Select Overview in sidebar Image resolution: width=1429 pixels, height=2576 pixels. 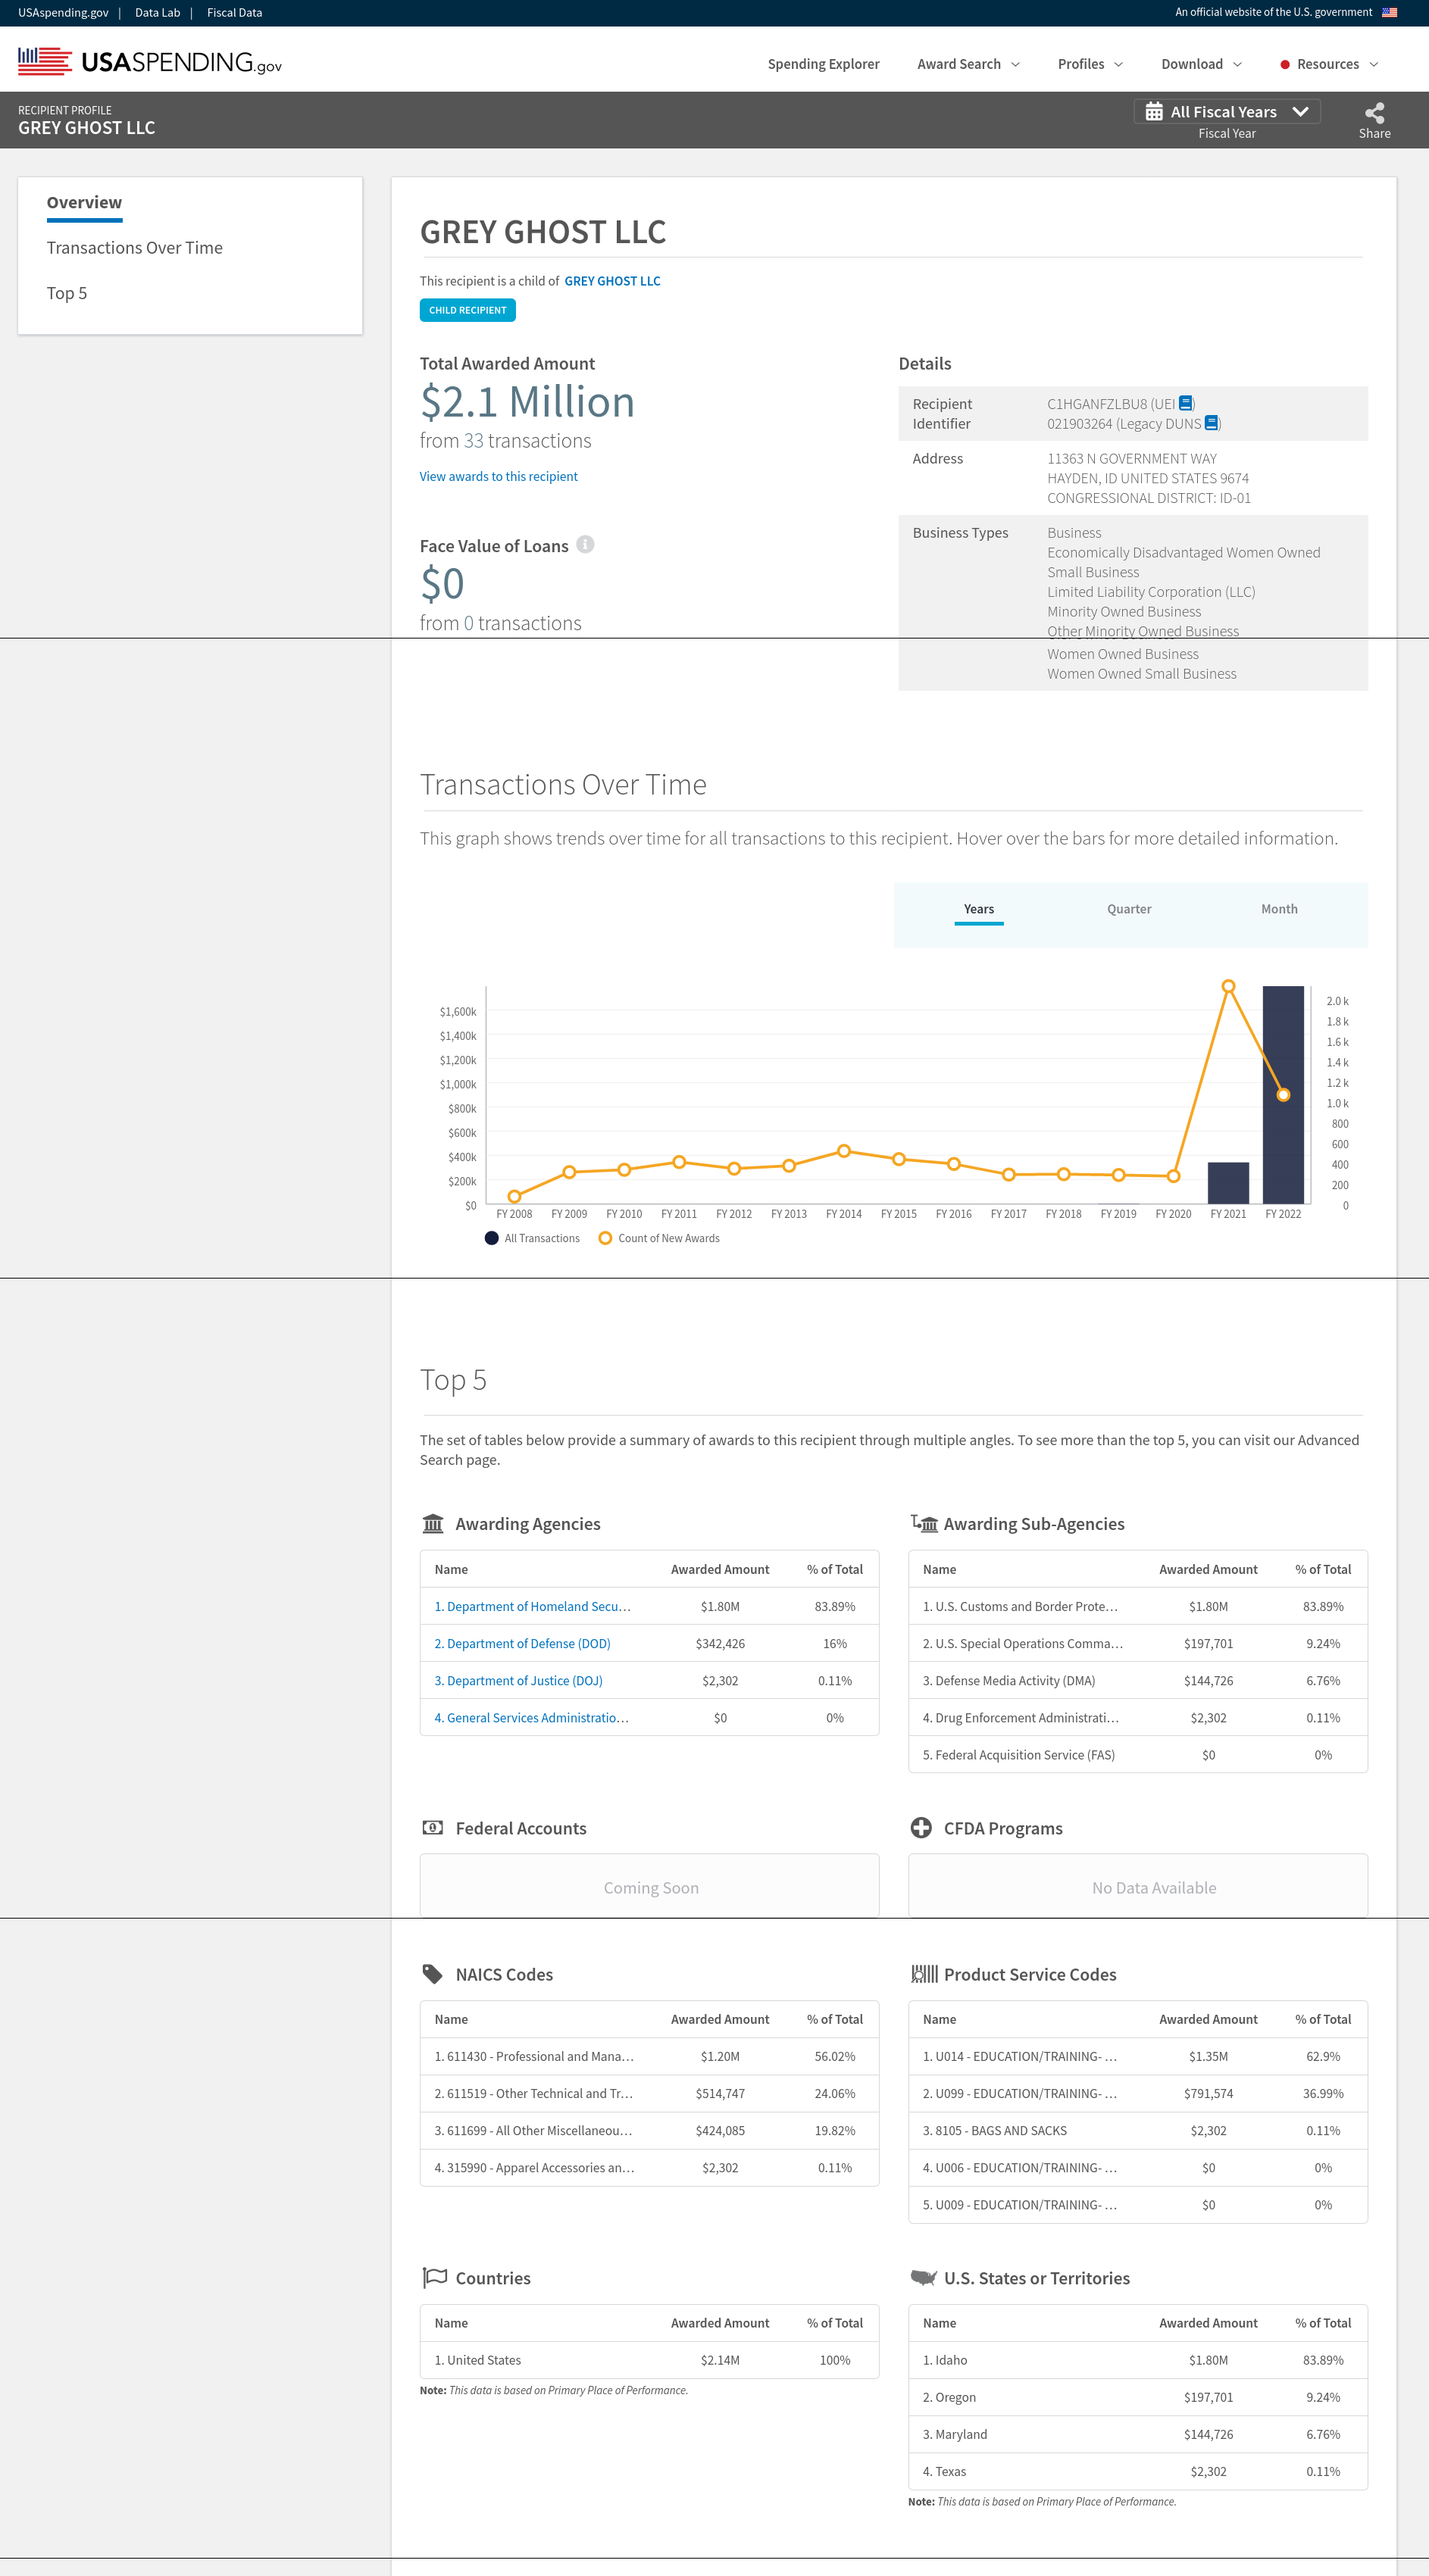coord(84,202)
